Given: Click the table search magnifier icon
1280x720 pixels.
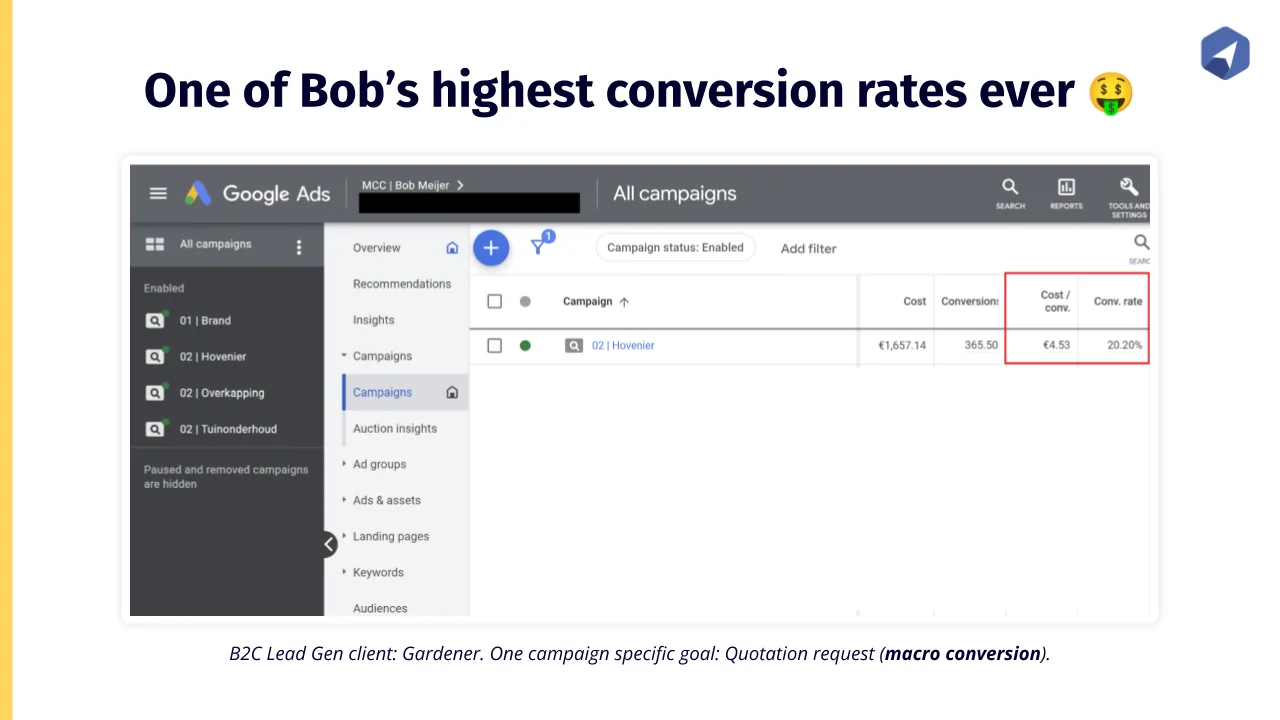Looking at the screenshot, I should [x=1141, y=243].
